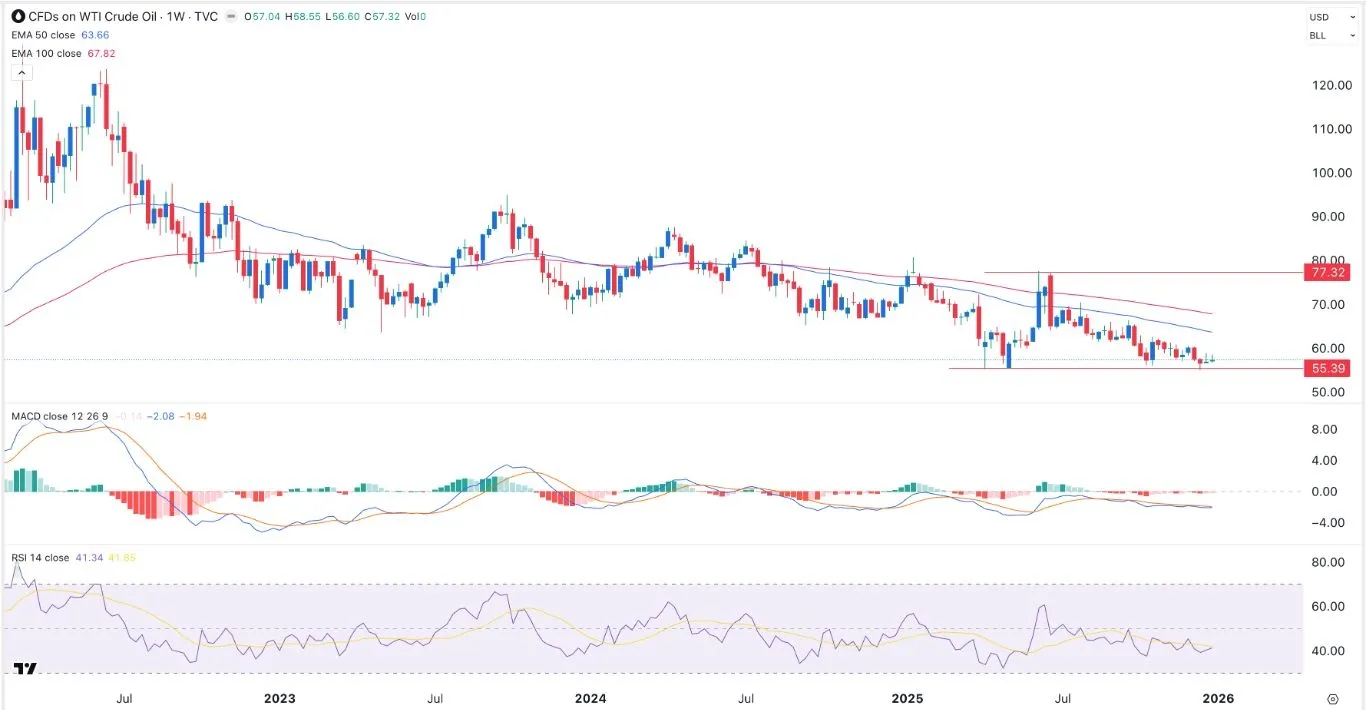The height and width of the screenshot is (710, 1366).
Task: Click the TradingView logo at bottom left
Action: point(26,670)
